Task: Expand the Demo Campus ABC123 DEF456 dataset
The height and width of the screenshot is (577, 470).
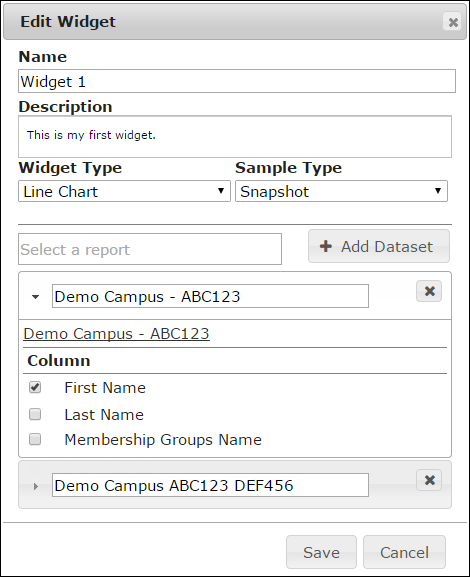Action: (36, 486)
